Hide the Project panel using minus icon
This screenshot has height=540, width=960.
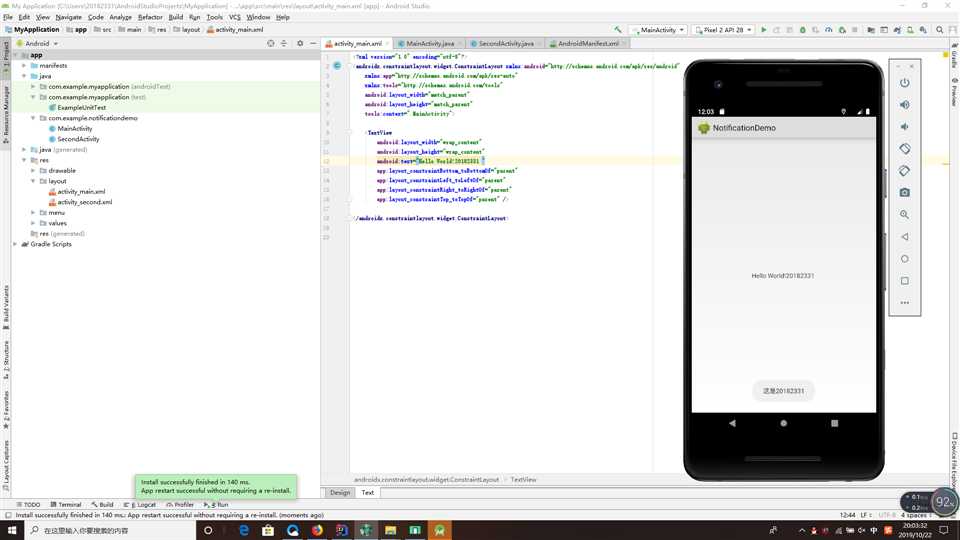point(313,43)
